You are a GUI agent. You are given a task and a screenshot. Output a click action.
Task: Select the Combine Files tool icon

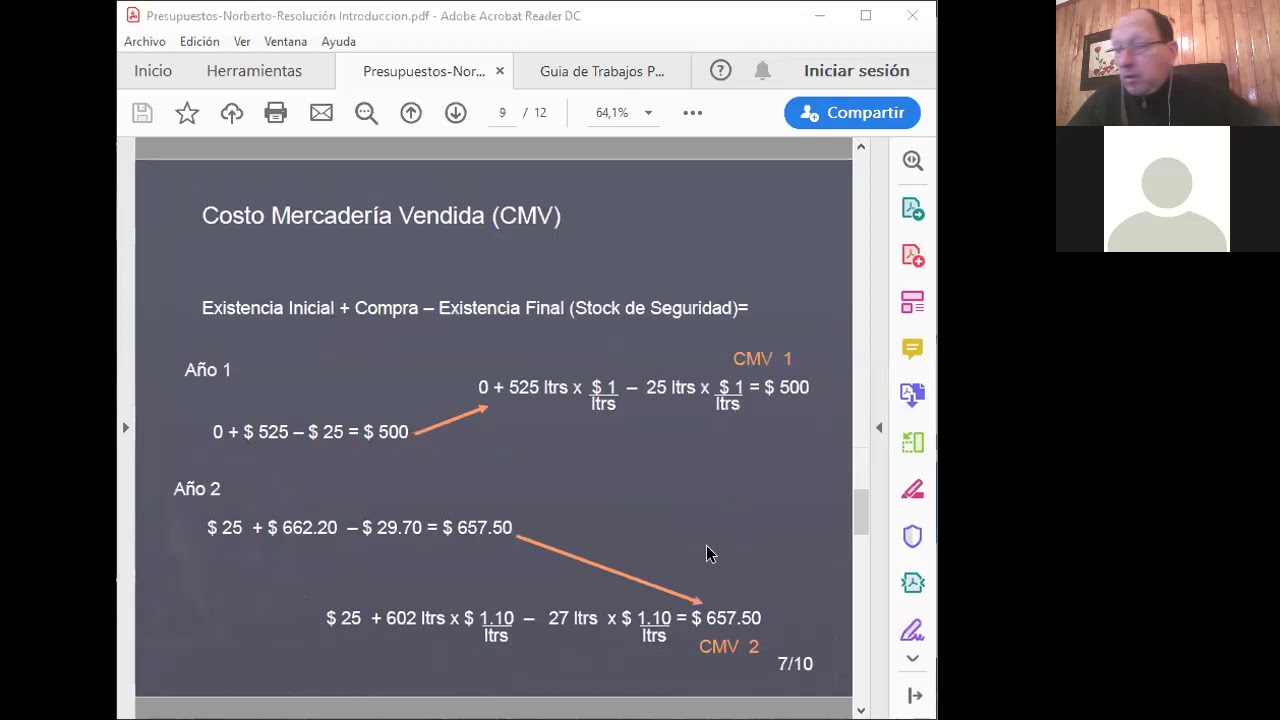pyautogui.click(x=913, y=395)
